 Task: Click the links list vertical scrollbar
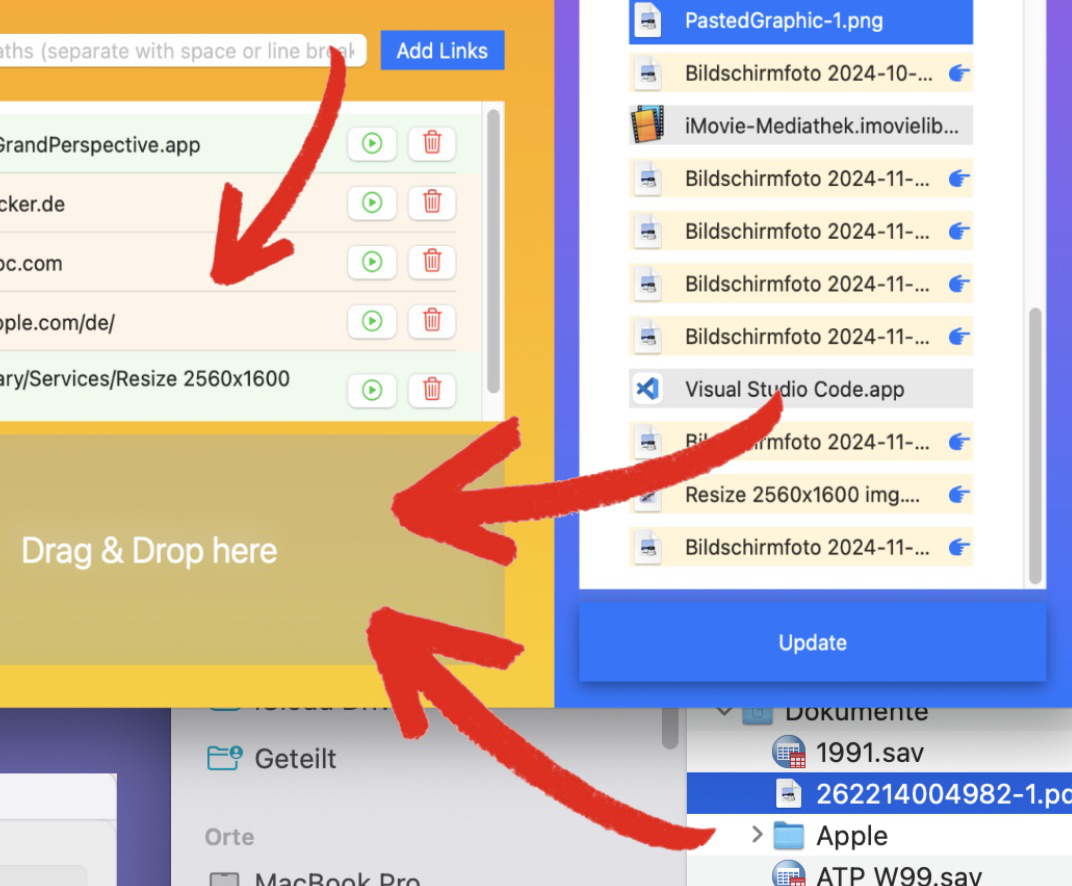[x=493, y=250]
